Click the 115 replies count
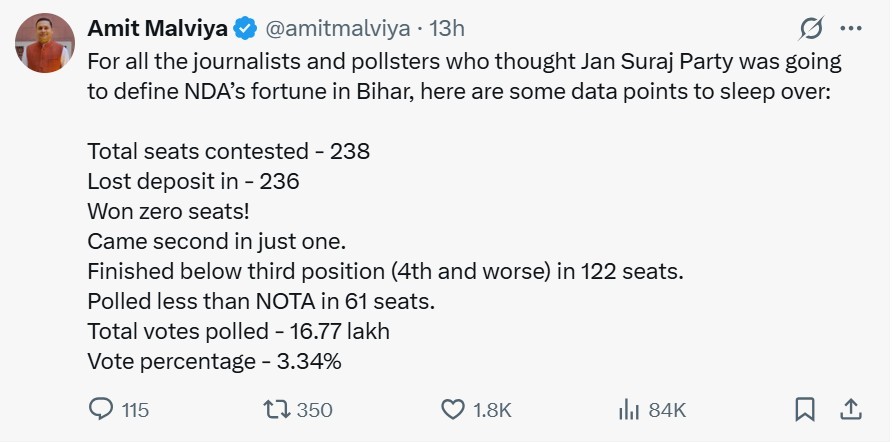The height and width of the screenshot is (442, 892). [135, 410]
